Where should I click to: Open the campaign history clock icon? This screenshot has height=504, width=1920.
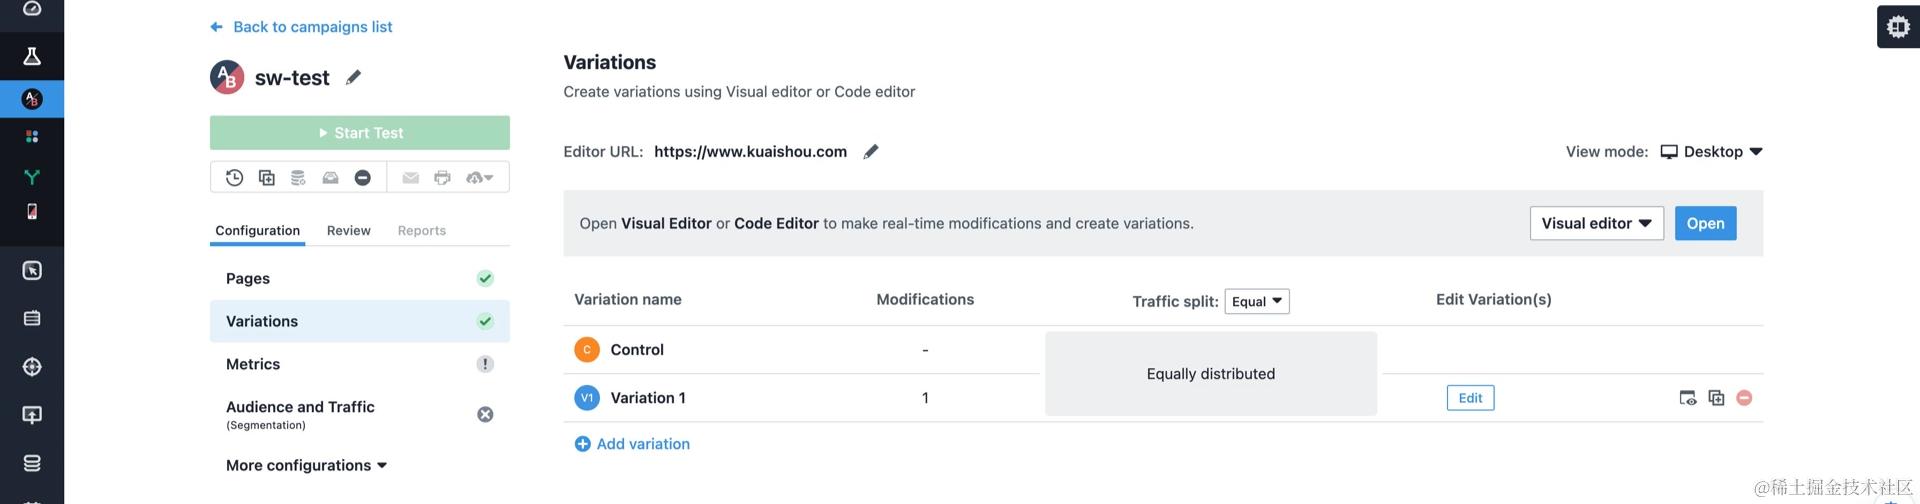tap(234, 177)
